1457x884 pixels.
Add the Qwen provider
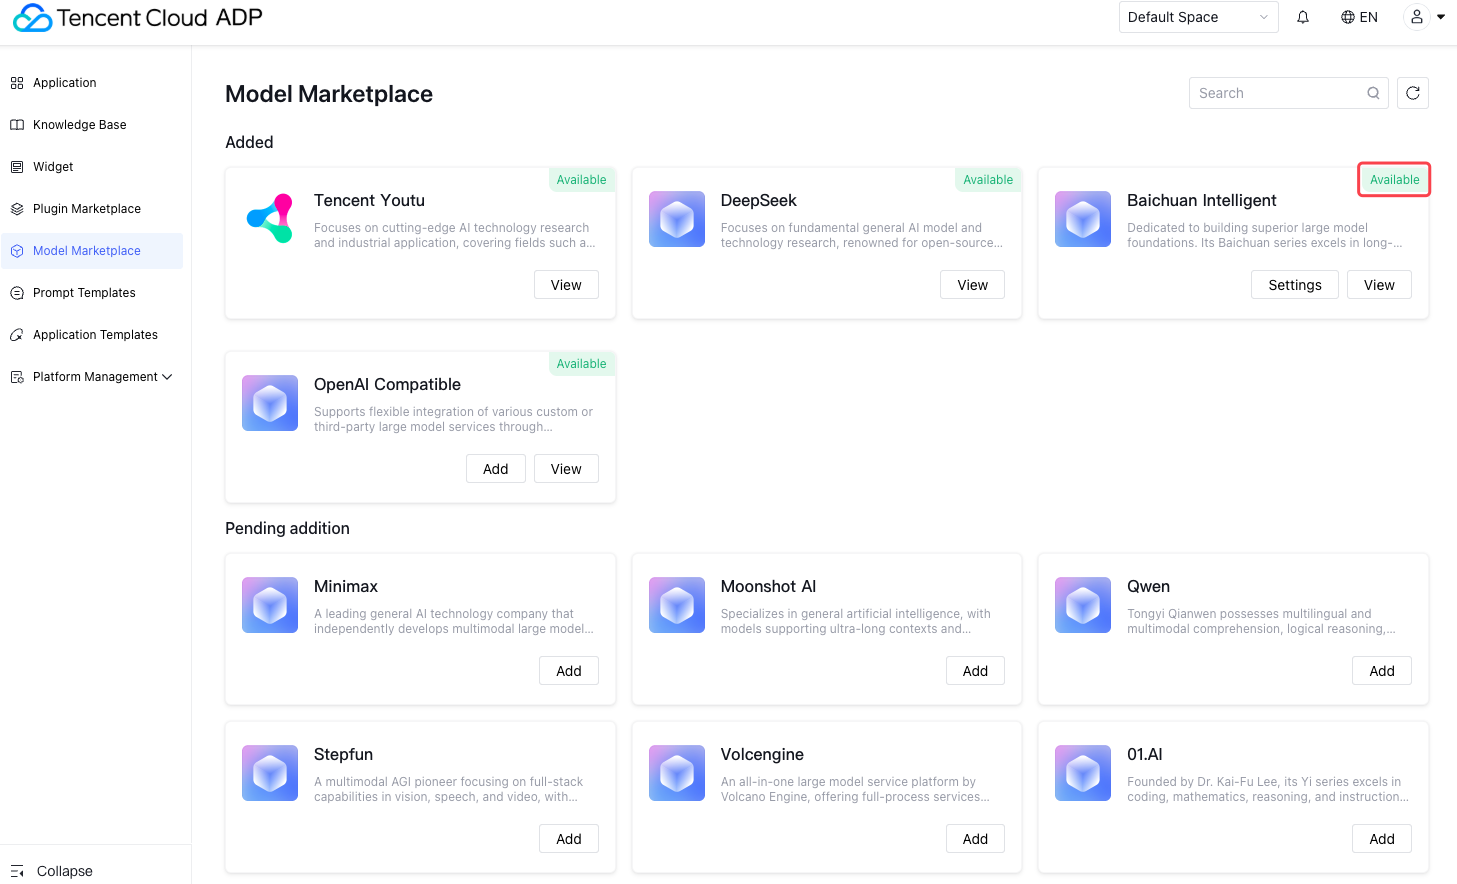click(x=1382, y=671)
